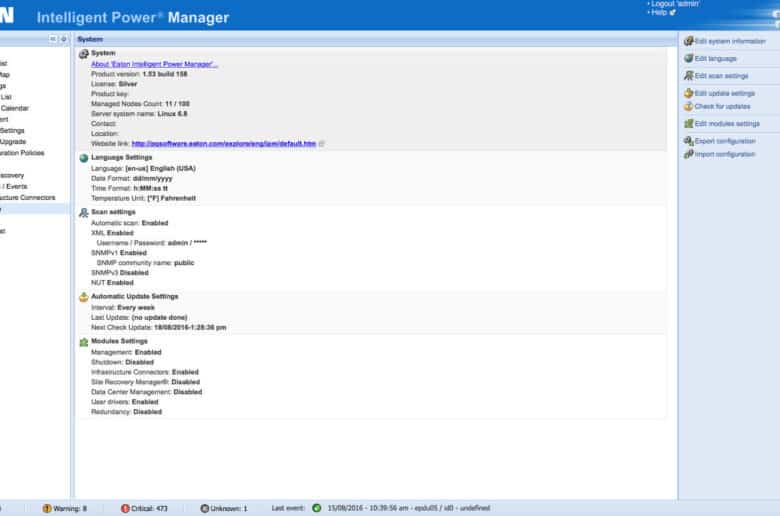The image size is (780, 516).
Task: Click the System panel title bar
Action: coord(376,39)
